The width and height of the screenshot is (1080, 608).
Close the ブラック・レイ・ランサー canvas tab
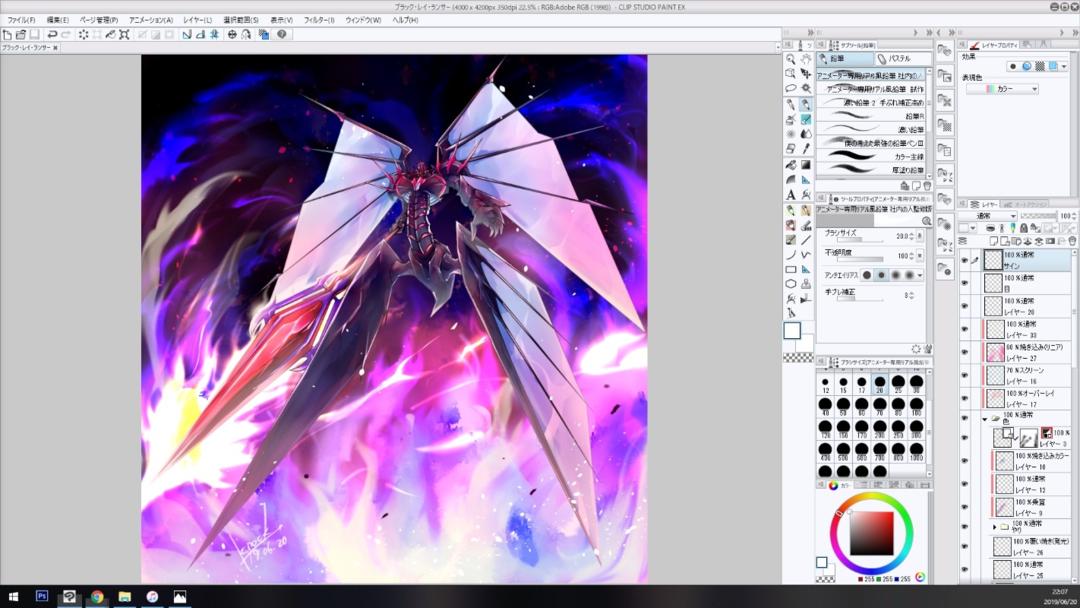pos(56,48)
